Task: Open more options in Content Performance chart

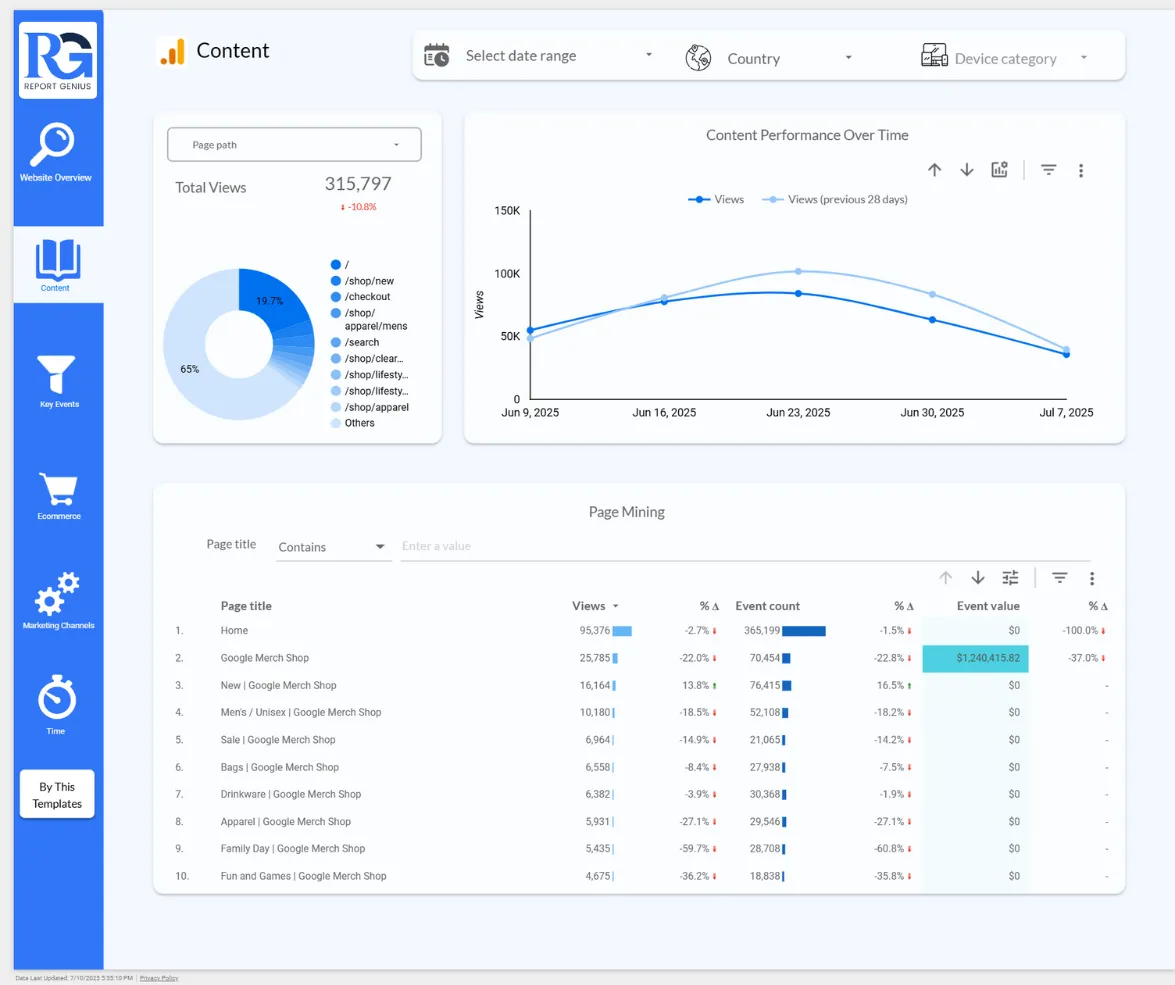Action: click(1081, 171)
